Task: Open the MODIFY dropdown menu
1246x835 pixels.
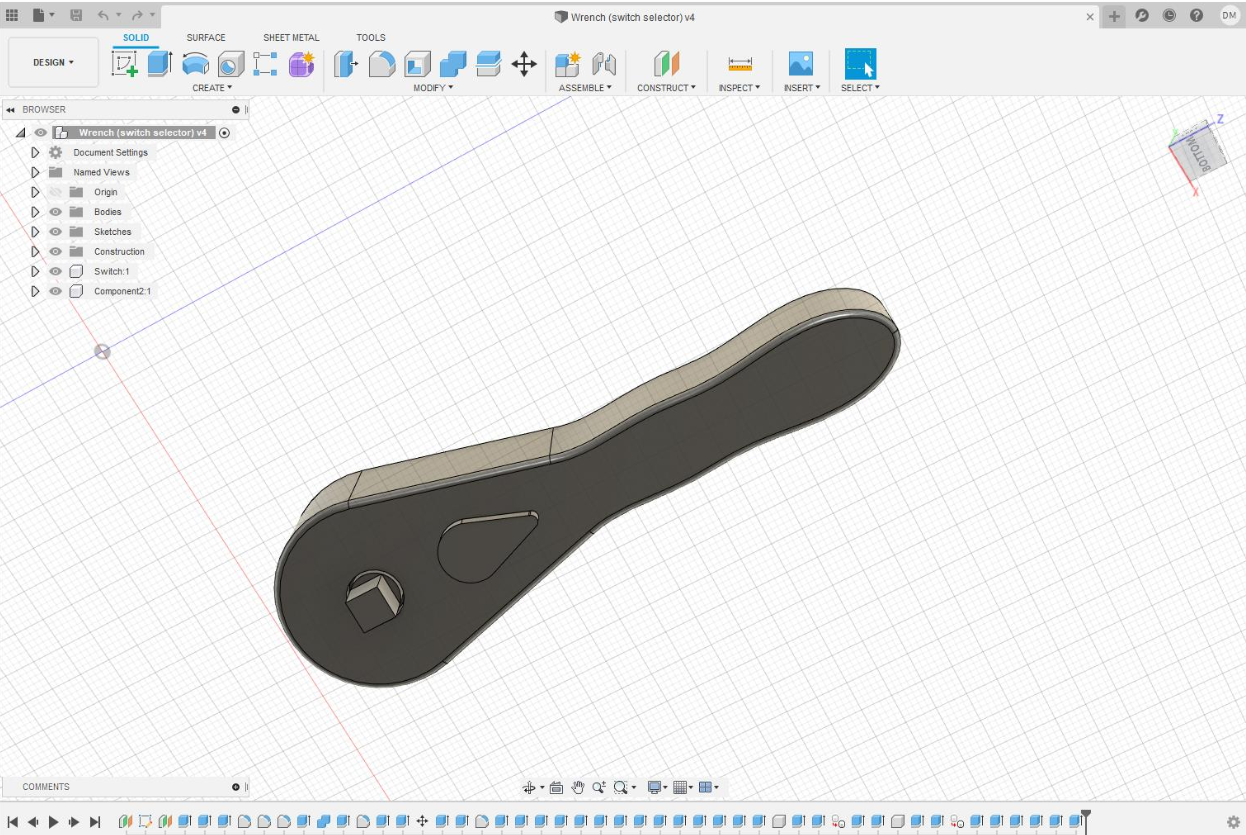Action: [433, 88]
